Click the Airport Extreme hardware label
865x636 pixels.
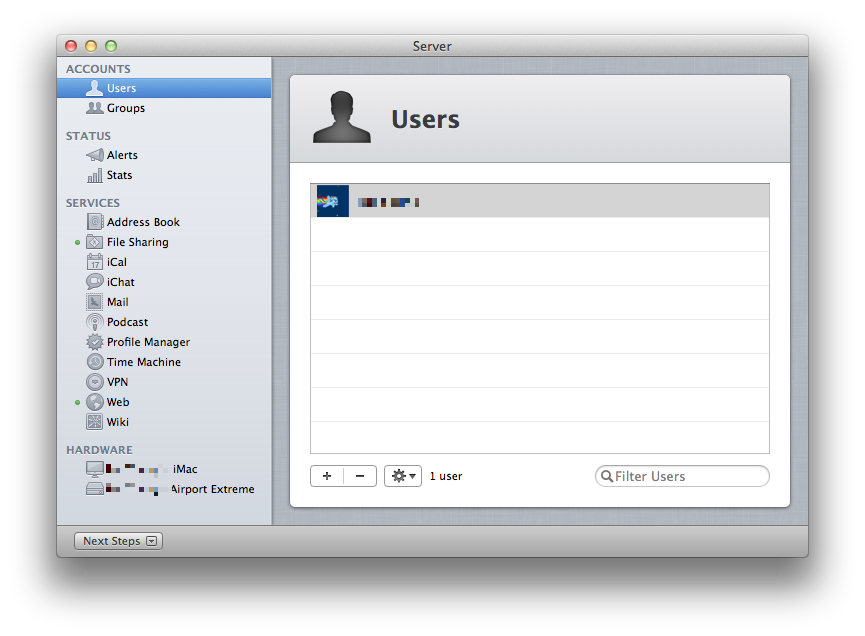(x=213, y=489)
